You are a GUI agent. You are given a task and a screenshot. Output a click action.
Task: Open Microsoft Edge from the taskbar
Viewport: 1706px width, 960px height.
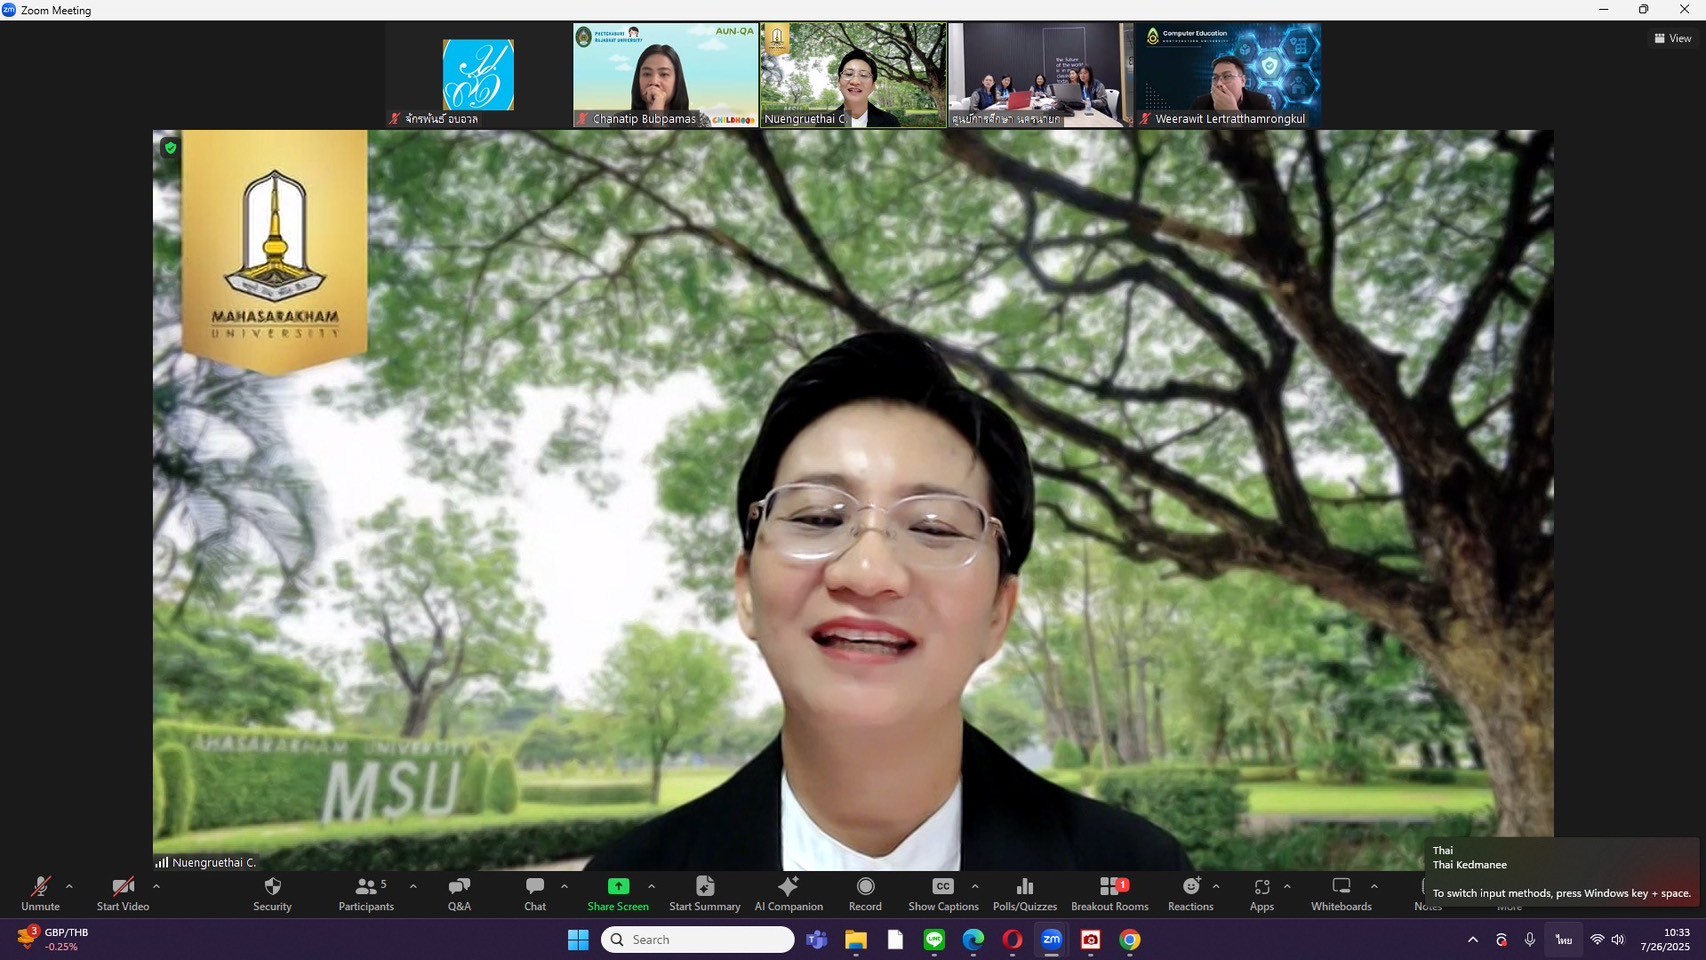coord(973,940)
